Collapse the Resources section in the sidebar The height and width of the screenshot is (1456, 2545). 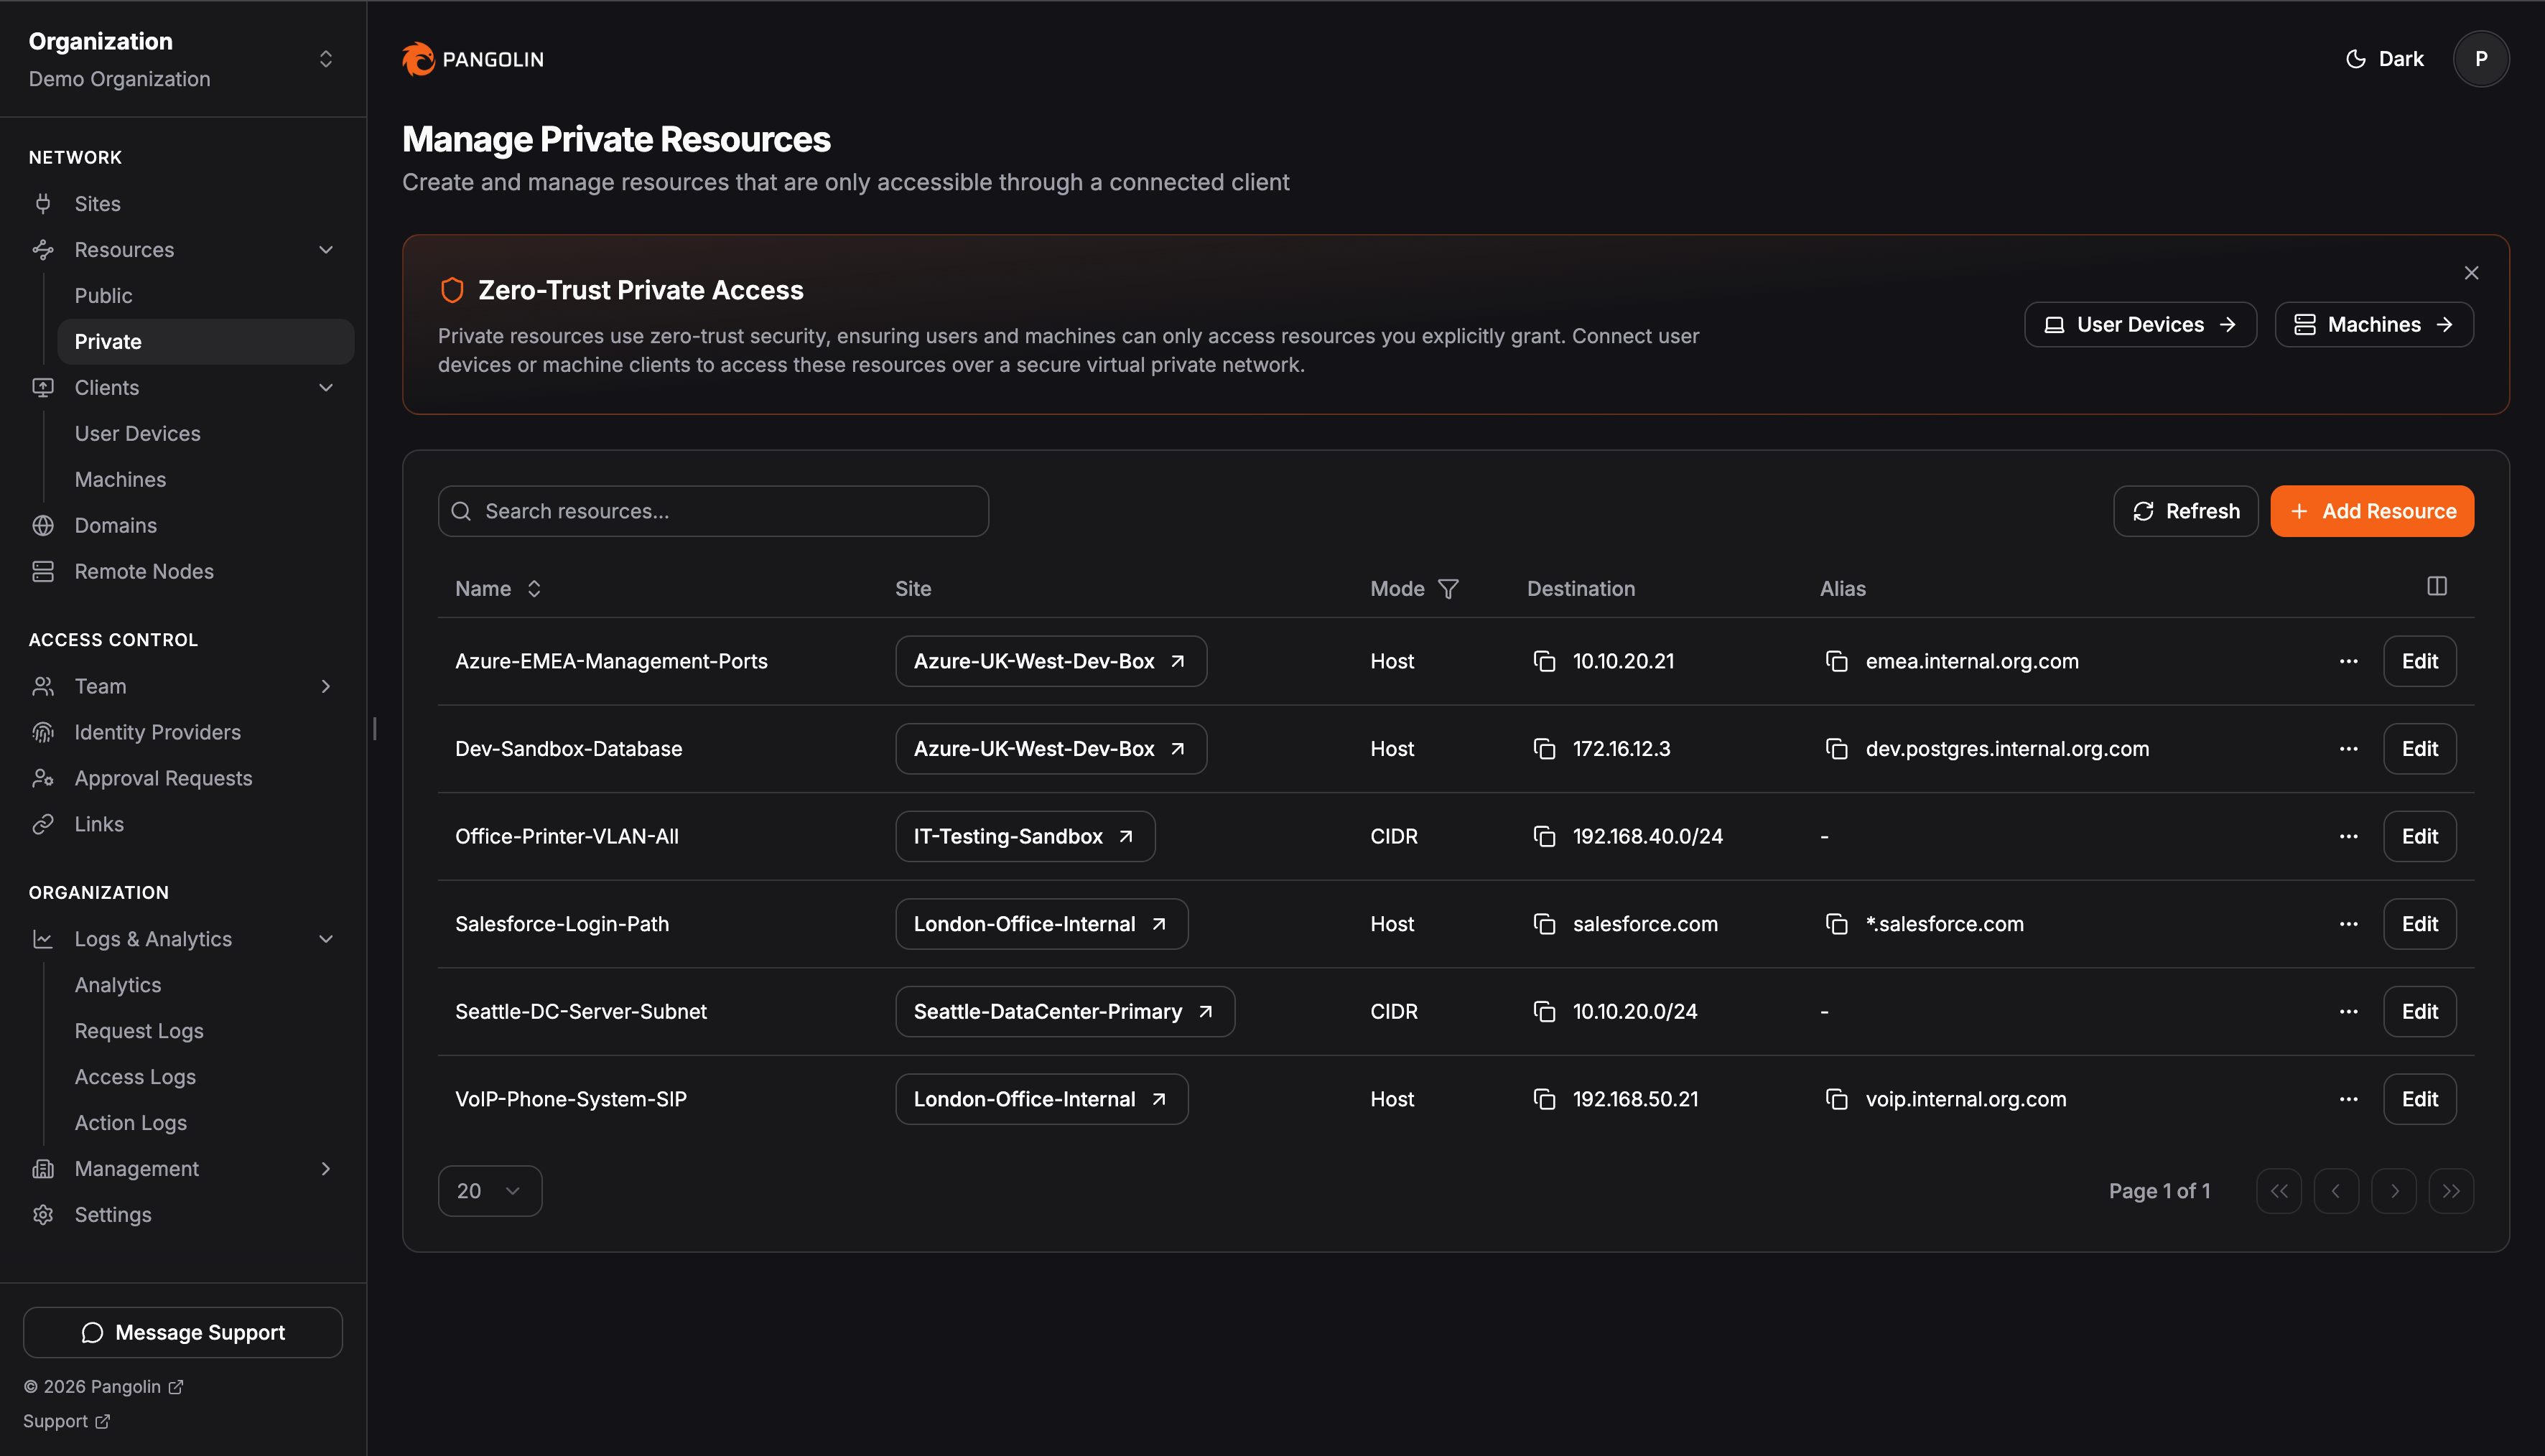(x=325, y=249)
